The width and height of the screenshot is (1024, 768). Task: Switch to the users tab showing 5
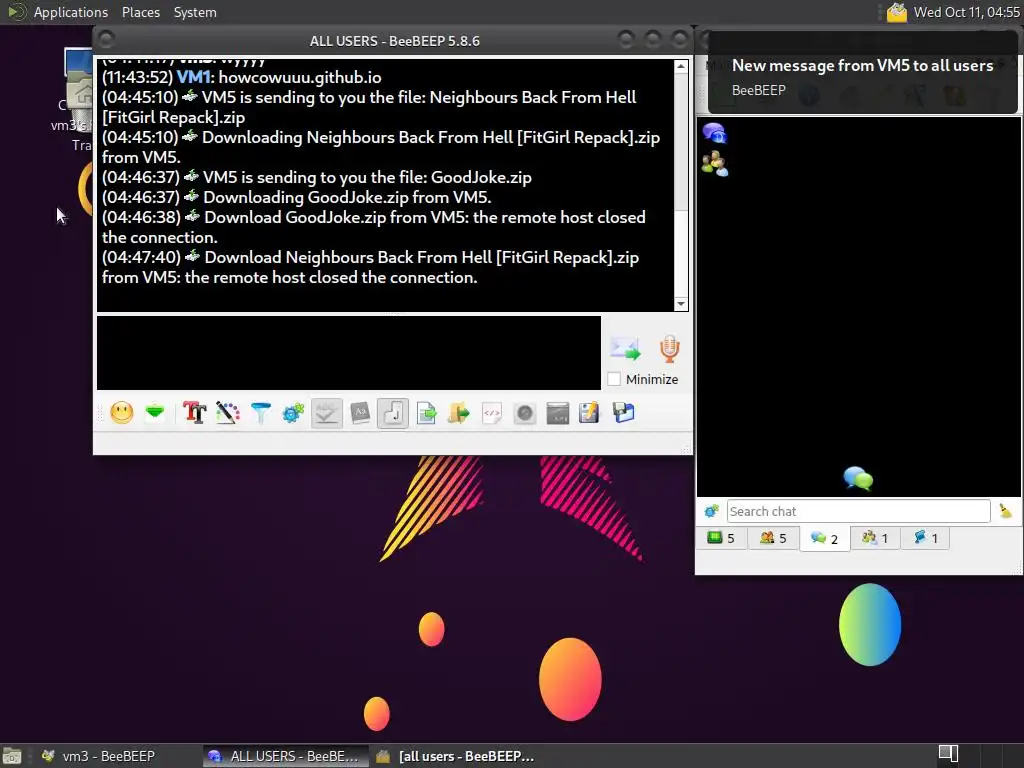(x=773, y=538)
